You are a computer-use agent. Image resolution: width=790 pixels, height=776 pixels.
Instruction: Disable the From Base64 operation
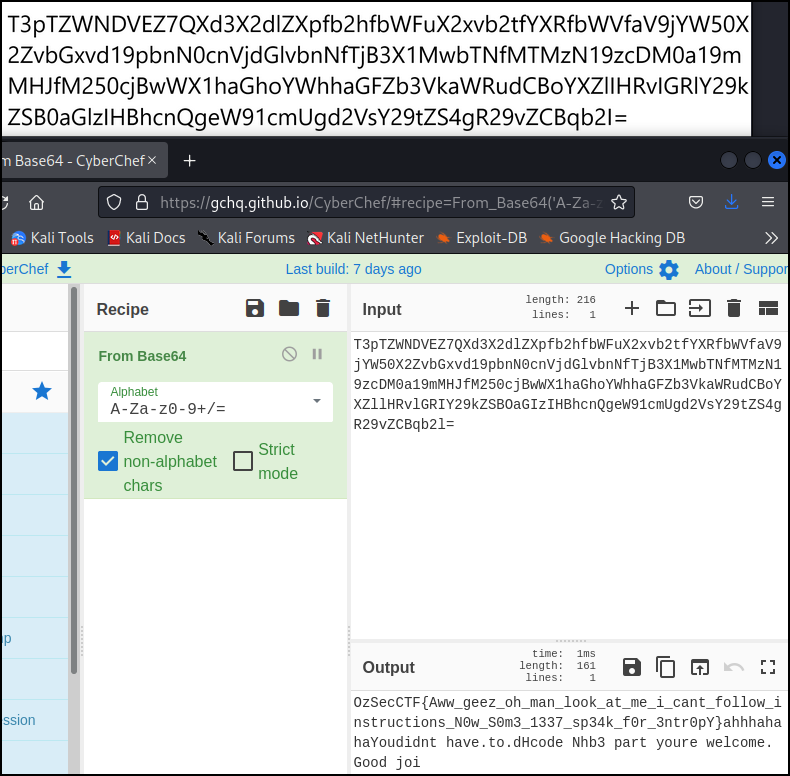[289, 354]
